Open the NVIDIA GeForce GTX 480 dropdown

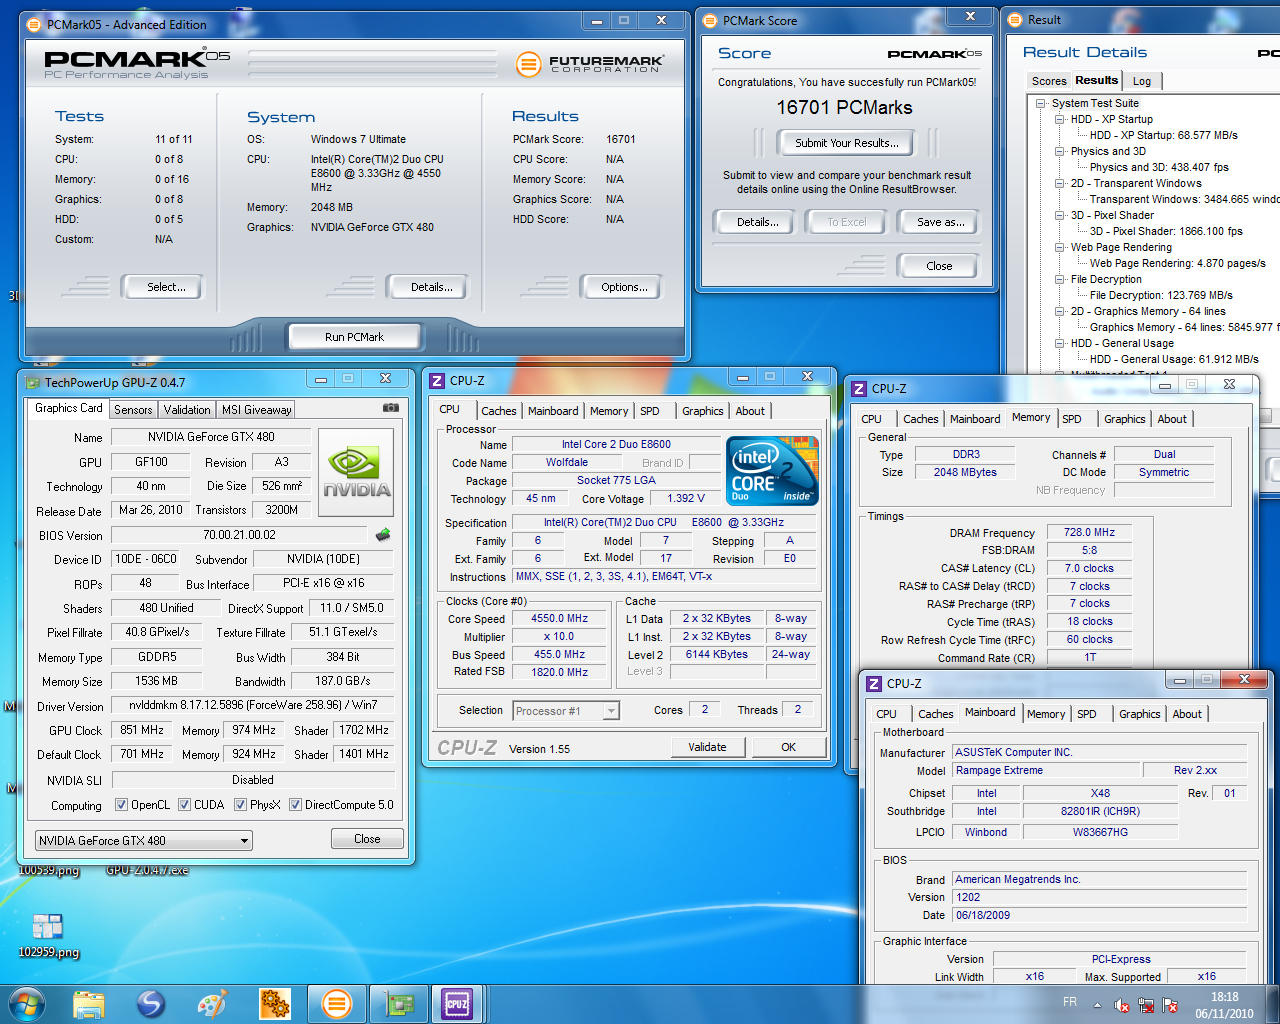[144, 841]
